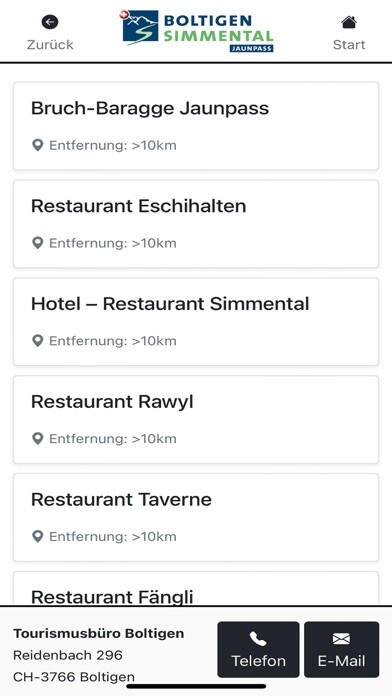
Task: Tap the envelope mail icon
Action: click(341, 639)
